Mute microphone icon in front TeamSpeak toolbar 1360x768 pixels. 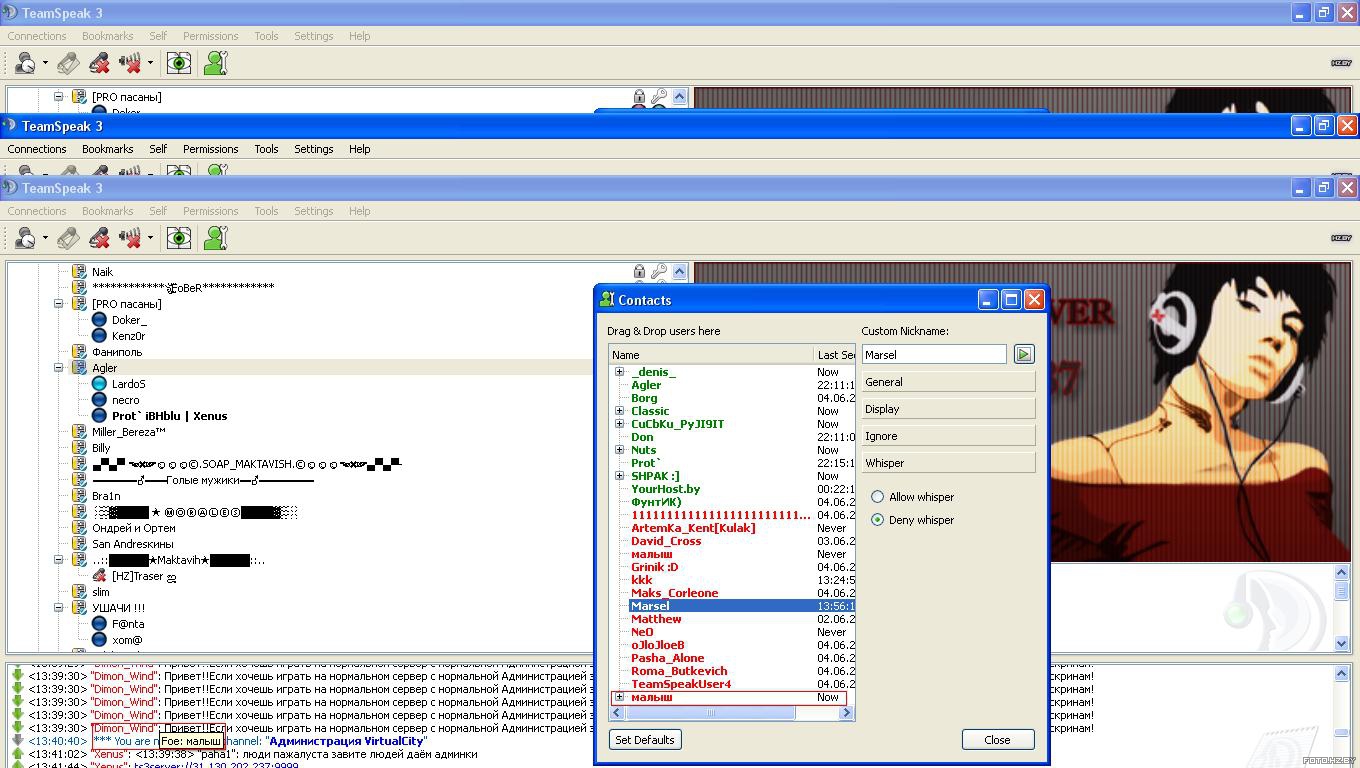tap(99, 238)
